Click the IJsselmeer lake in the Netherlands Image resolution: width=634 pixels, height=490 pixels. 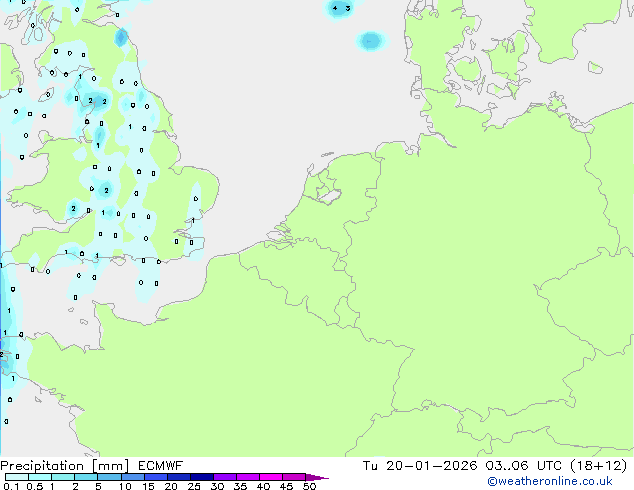(x=325, y=190)
